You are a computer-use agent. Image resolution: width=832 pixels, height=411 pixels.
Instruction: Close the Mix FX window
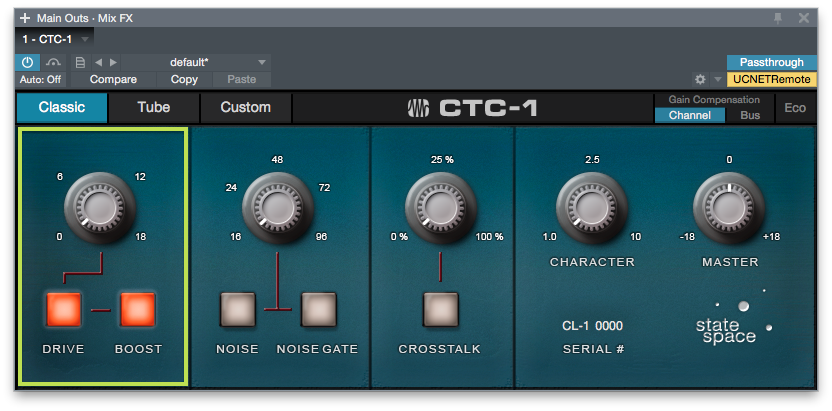click(804, 18)
